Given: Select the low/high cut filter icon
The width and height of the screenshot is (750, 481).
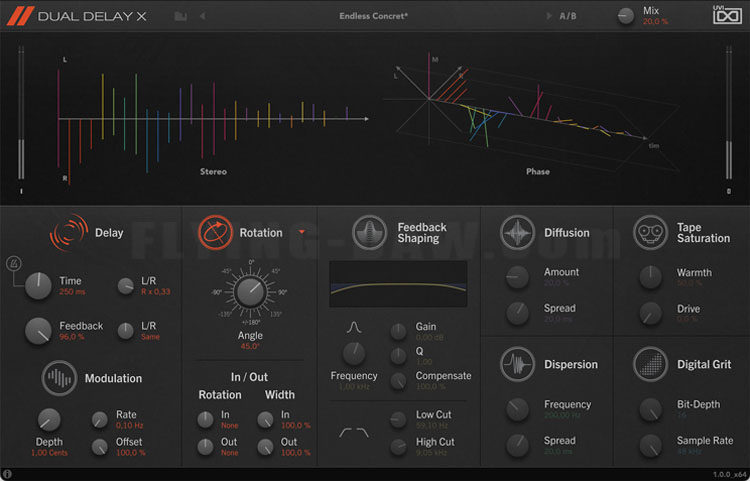Looking at the screenshot, I should 354,433.
